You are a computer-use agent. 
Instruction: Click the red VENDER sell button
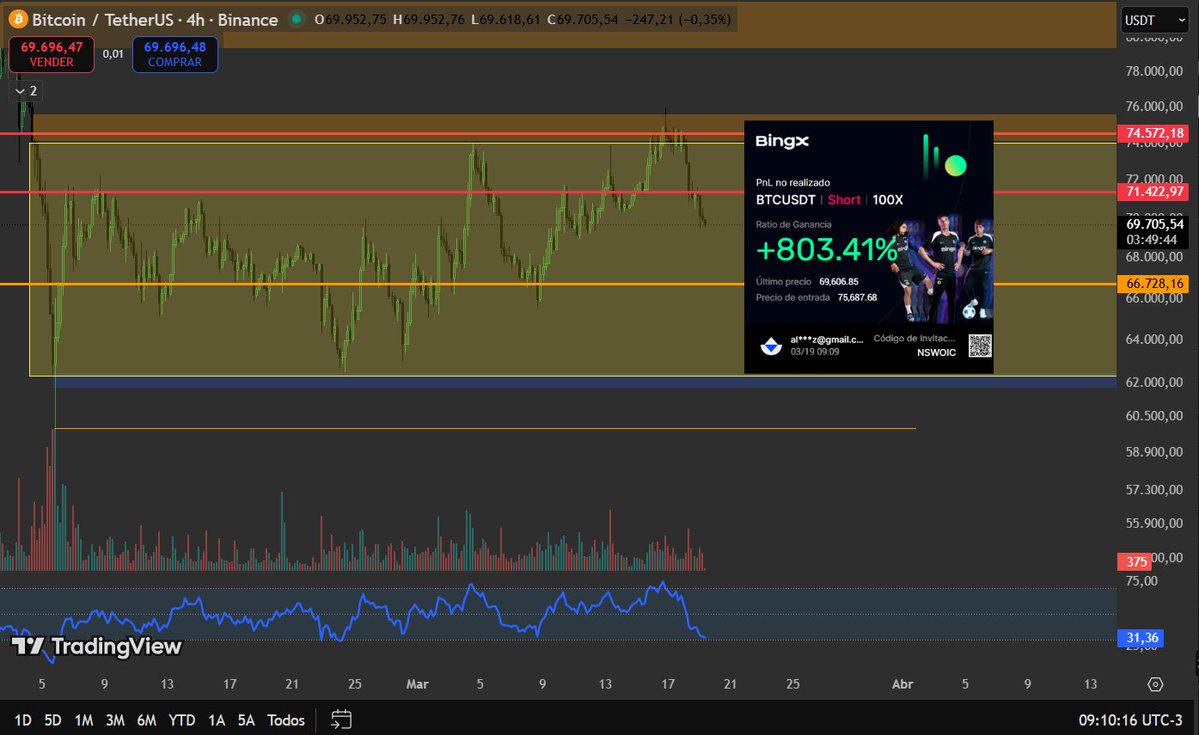point(51,54)
